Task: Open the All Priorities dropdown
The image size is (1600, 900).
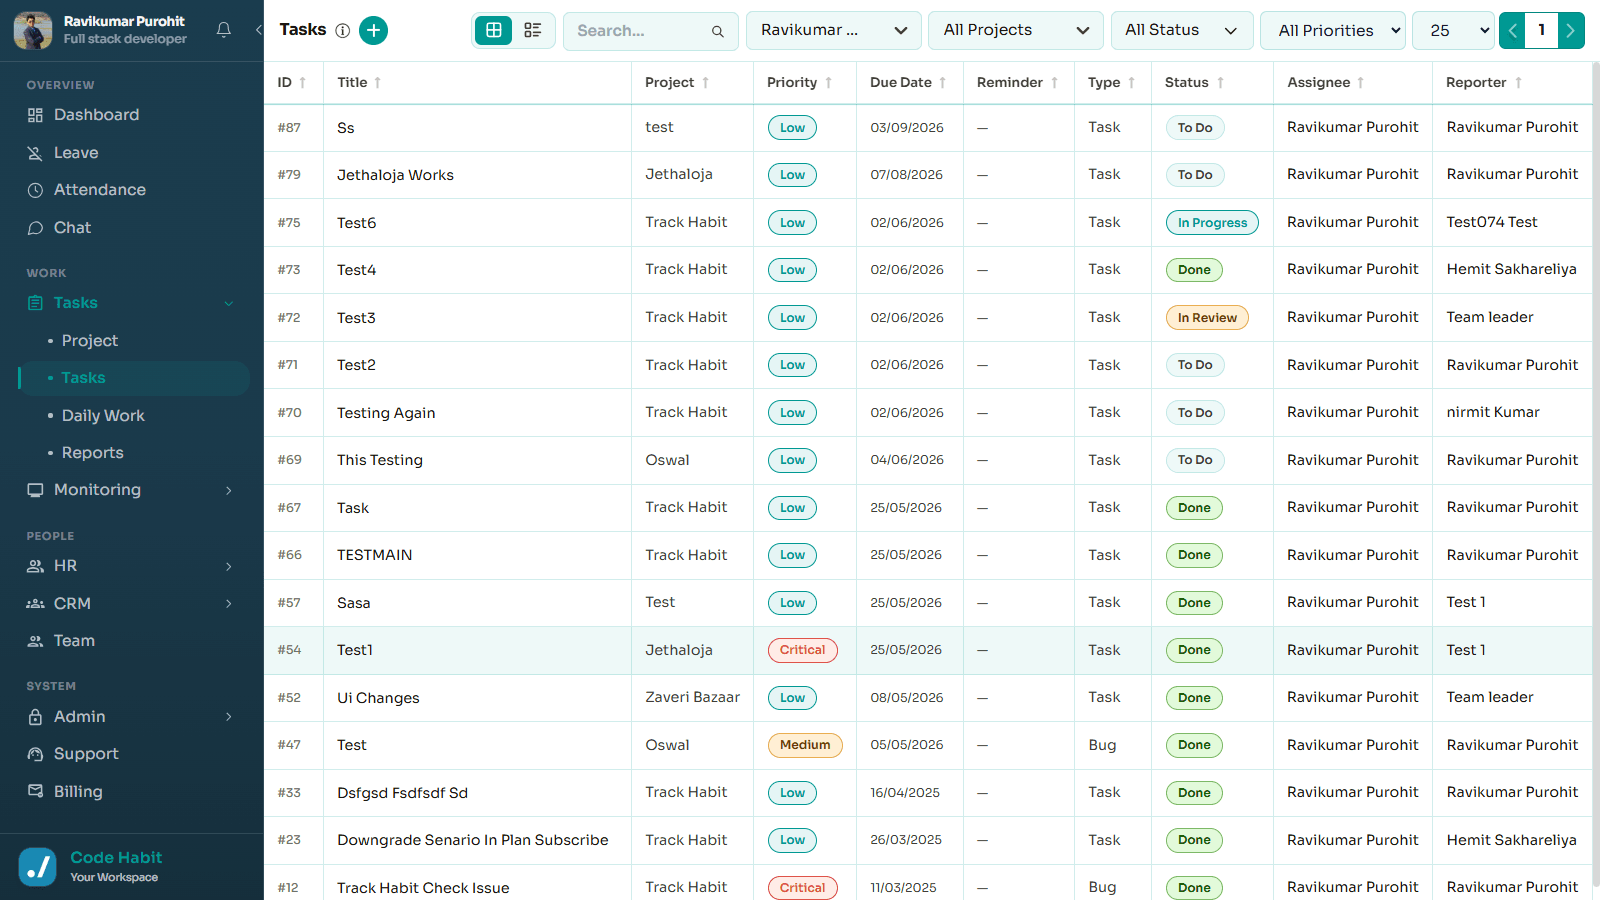Action: [1333, 31]
